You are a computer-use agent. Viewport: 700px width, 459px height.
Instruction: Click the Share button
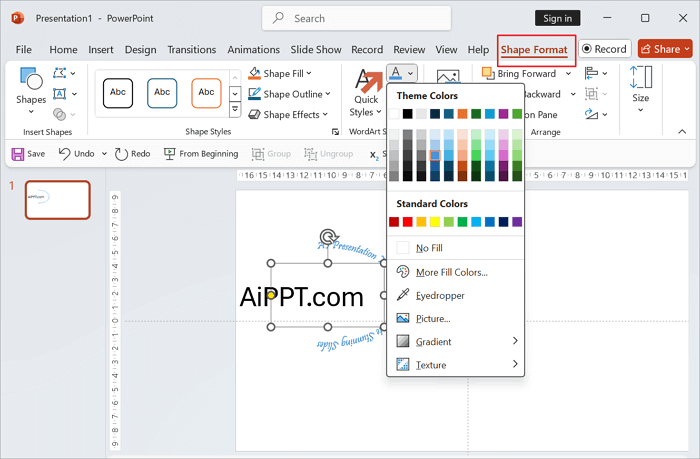(x=665, y=49)
